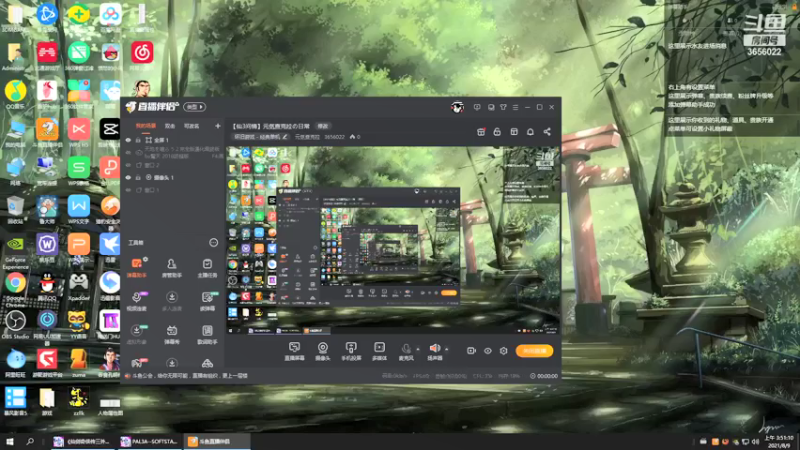Viewport: 800px width, 450px height.
Task: Toggle visibility of 窗口 1 source
Action: (128, 190)
